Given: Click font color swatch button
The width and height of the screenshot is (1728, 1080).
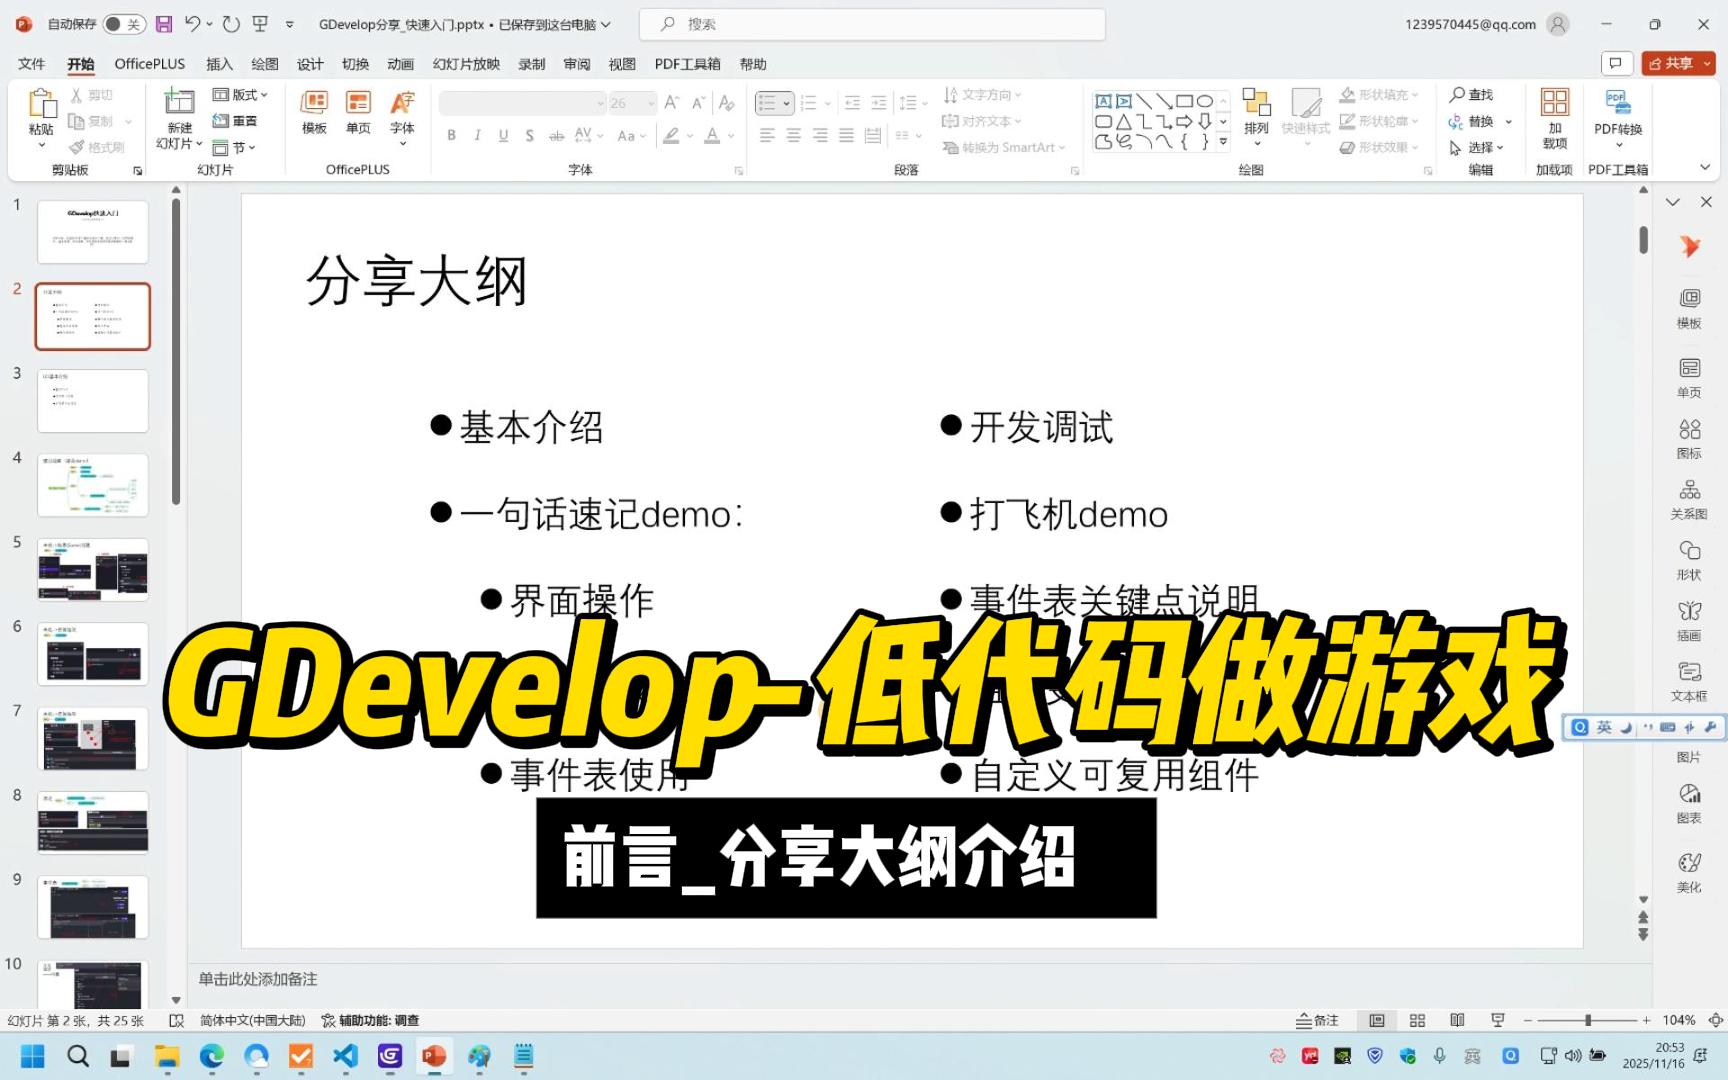Looking at the screenshot, I should [x=712, y=135].
